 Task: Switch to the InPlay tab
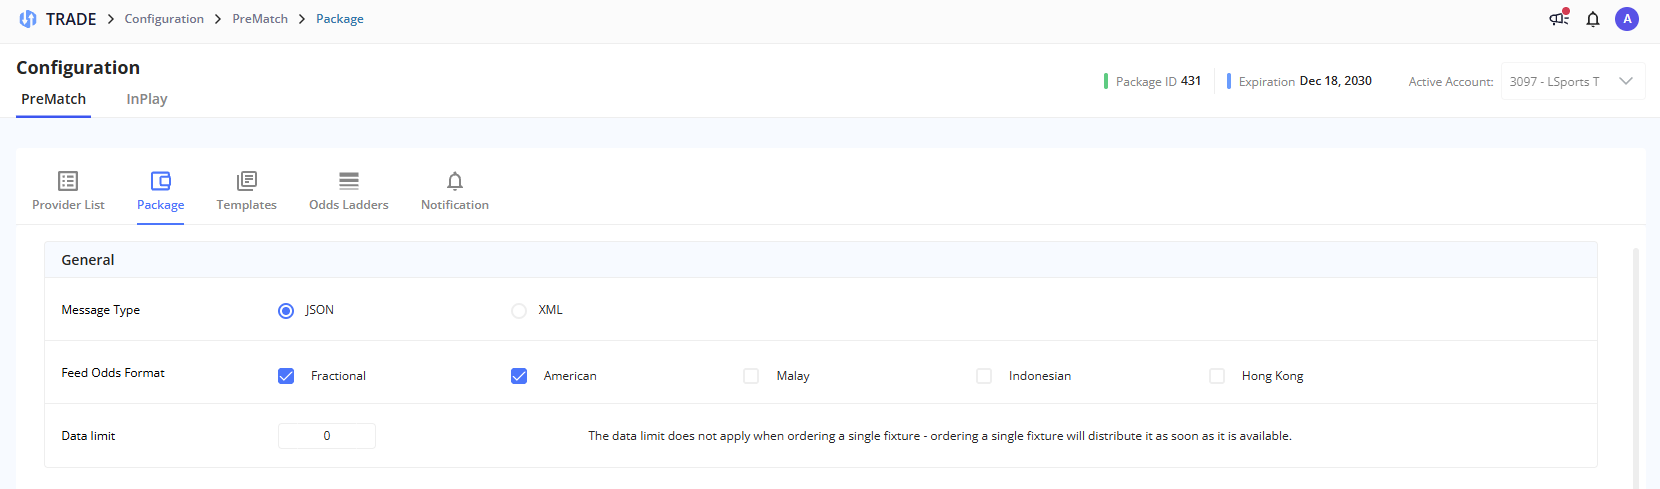pos(147,99)
